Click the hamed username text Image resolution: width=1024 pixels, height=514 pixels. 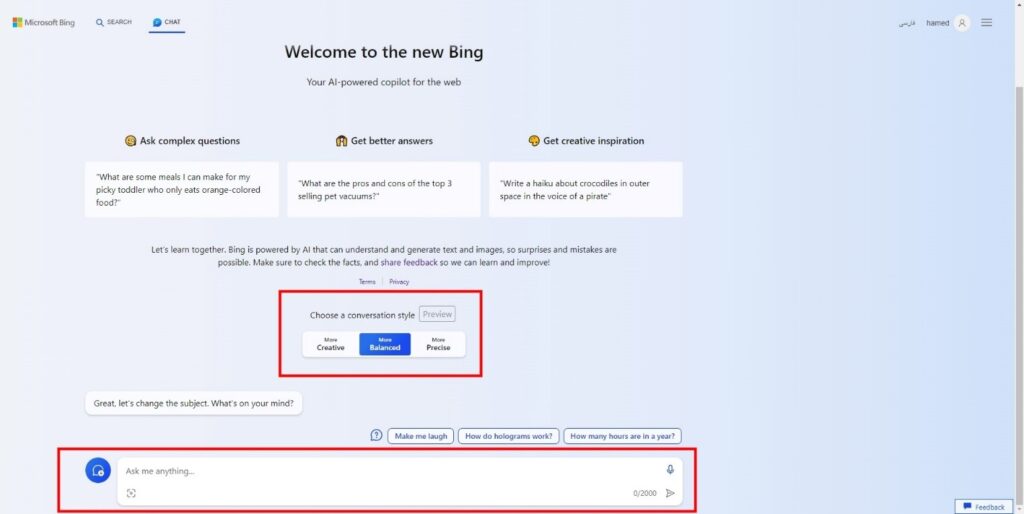(938, 24)
